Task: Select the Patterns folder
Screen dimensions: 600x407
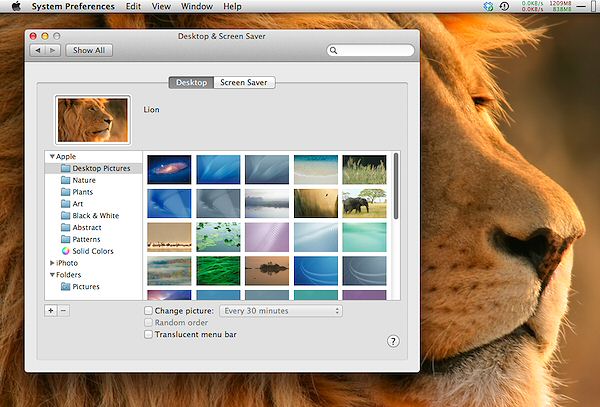Action: (94, 239)
